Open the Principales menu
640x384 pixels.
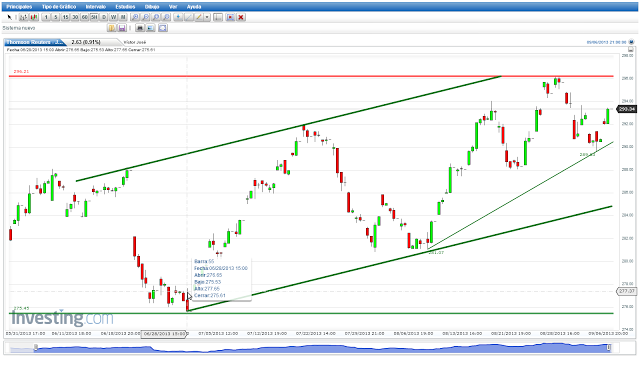tap(19, 7)
